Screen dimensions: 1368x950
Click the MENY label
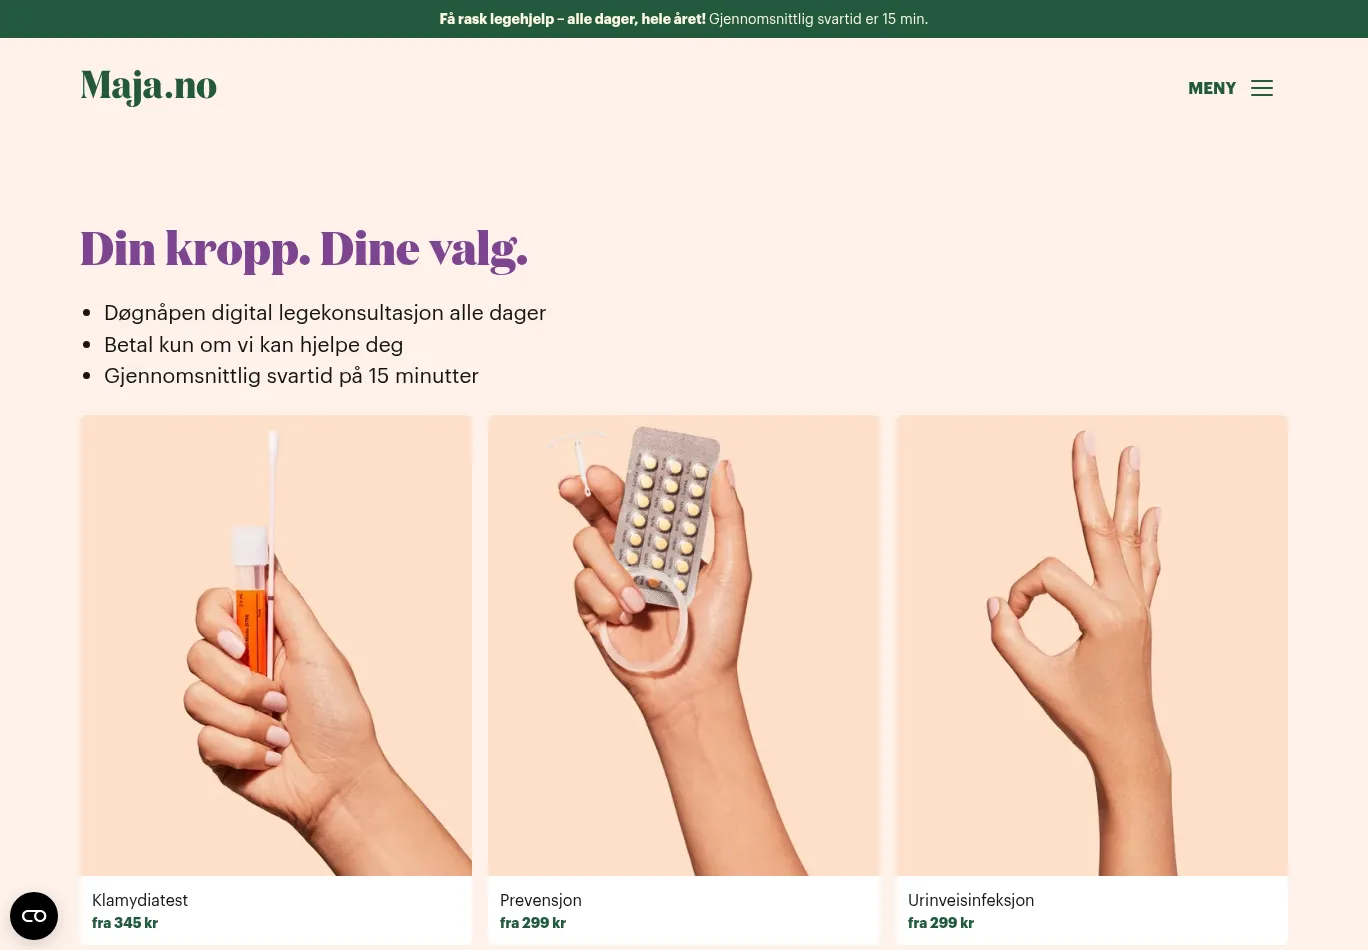click(x=1212, y=88)
